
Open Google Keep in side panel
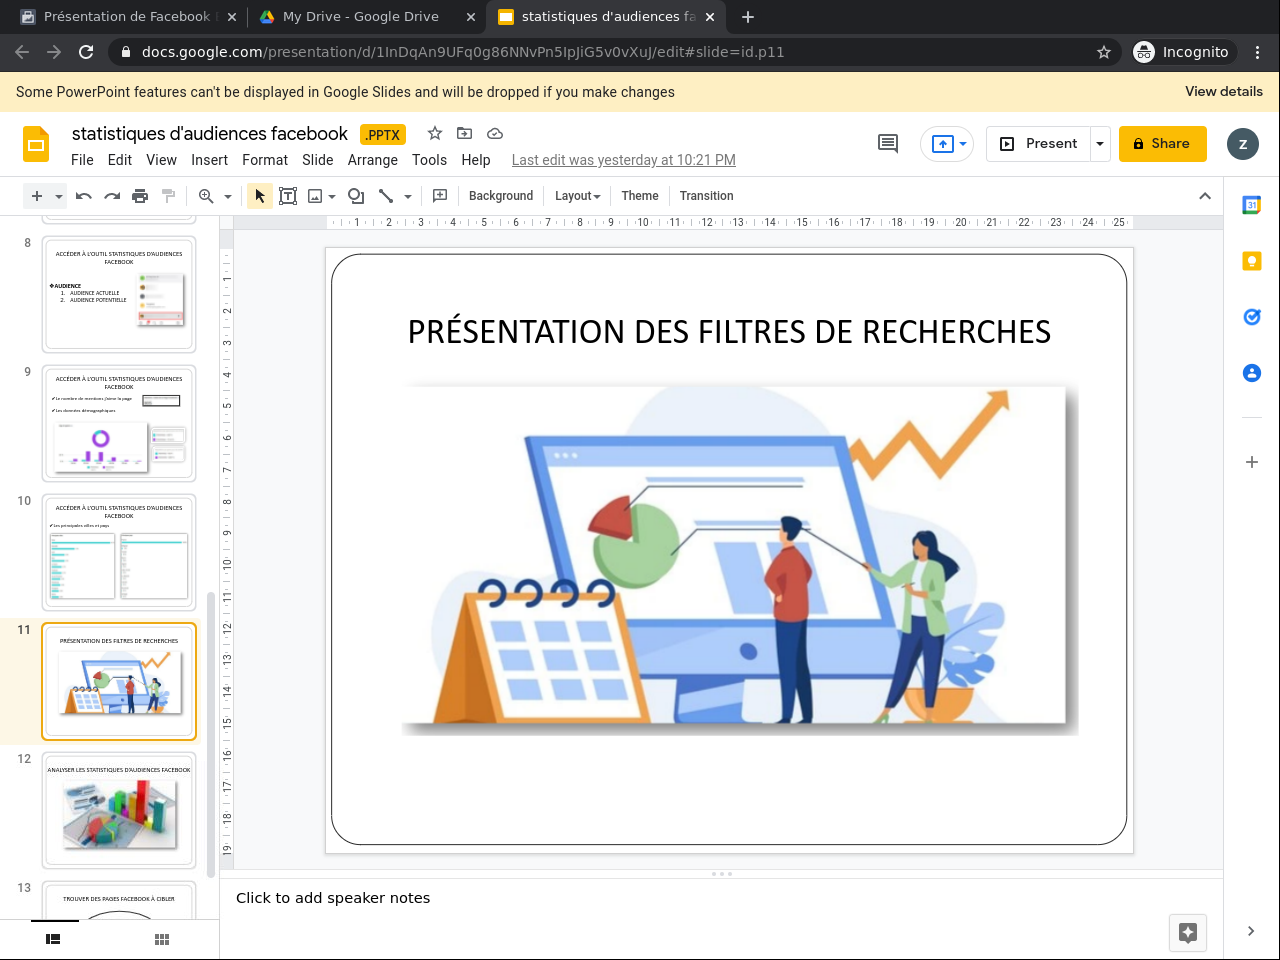[1251, 261]
